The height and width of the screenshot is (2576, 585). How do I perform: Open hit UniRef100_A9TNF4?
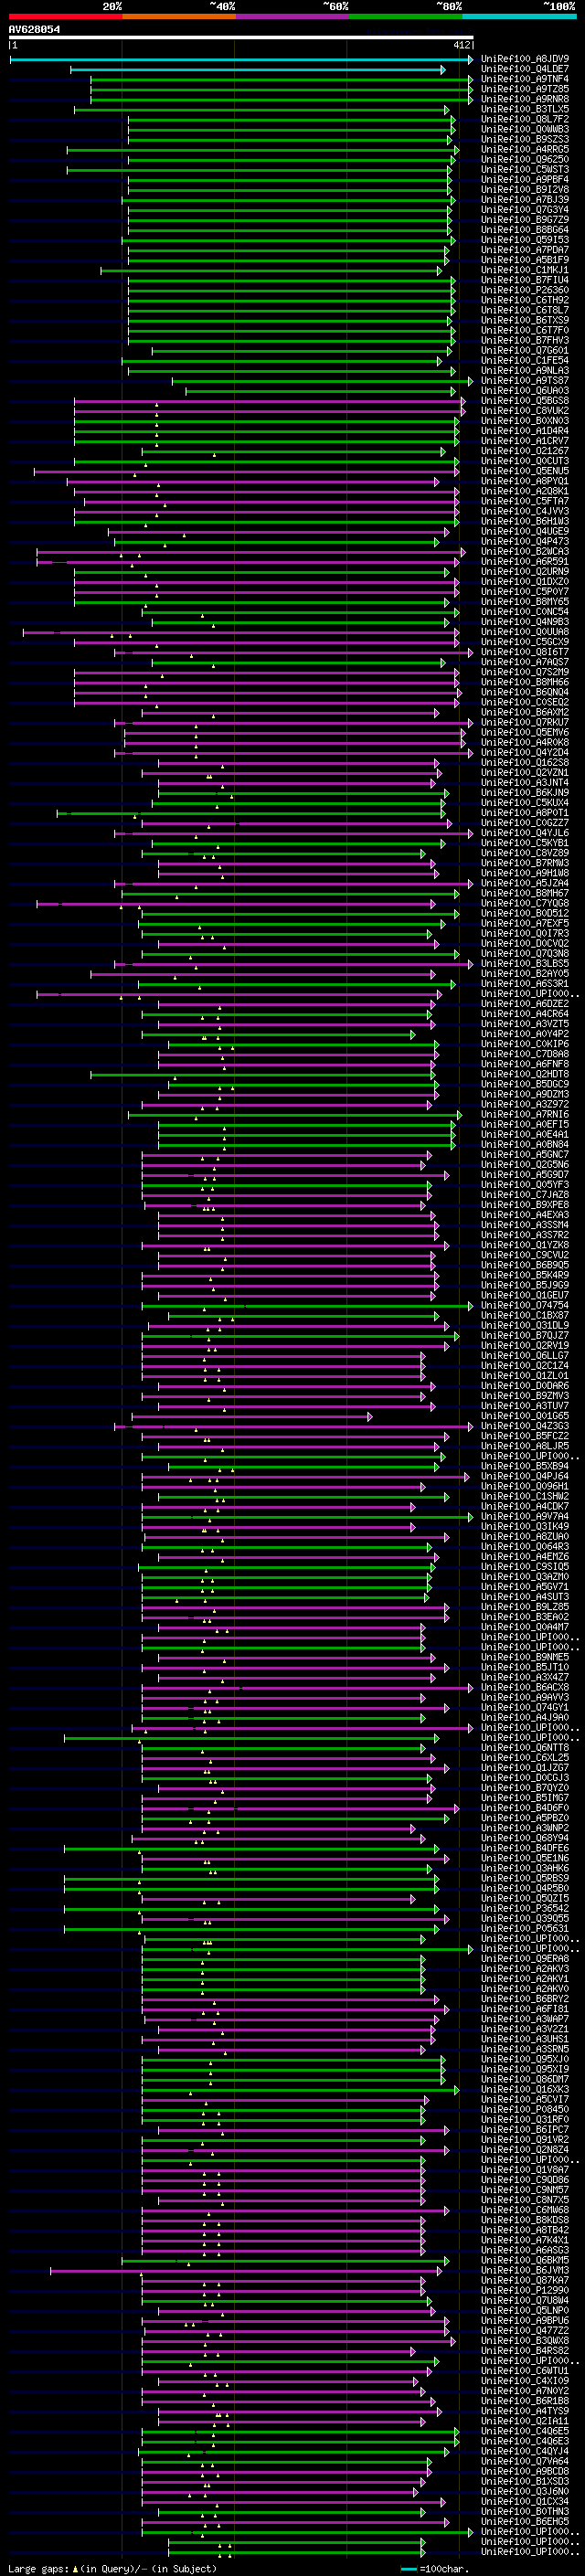pyautogui.click(x=525, y=79)
